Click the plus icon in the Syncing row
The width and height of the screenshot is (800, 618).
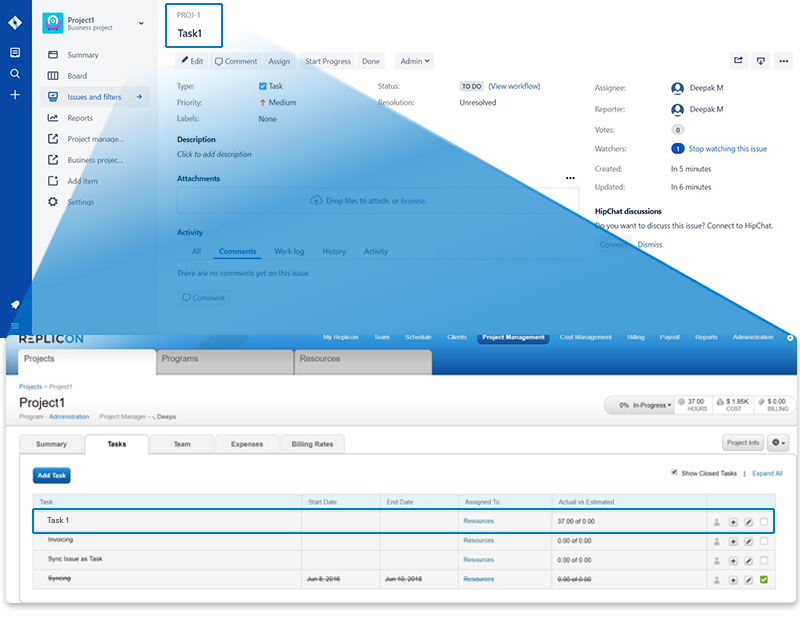pos(733,580)
